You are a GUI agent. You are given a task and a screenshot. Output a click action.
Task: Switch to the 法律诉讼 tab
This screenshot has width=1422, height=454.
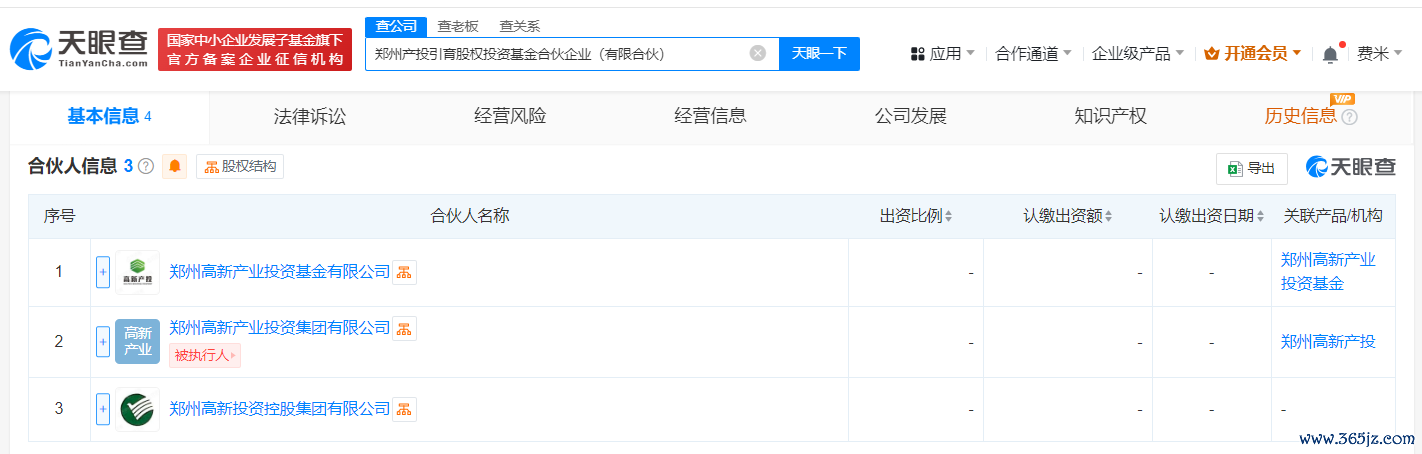[x=310, y=116]
